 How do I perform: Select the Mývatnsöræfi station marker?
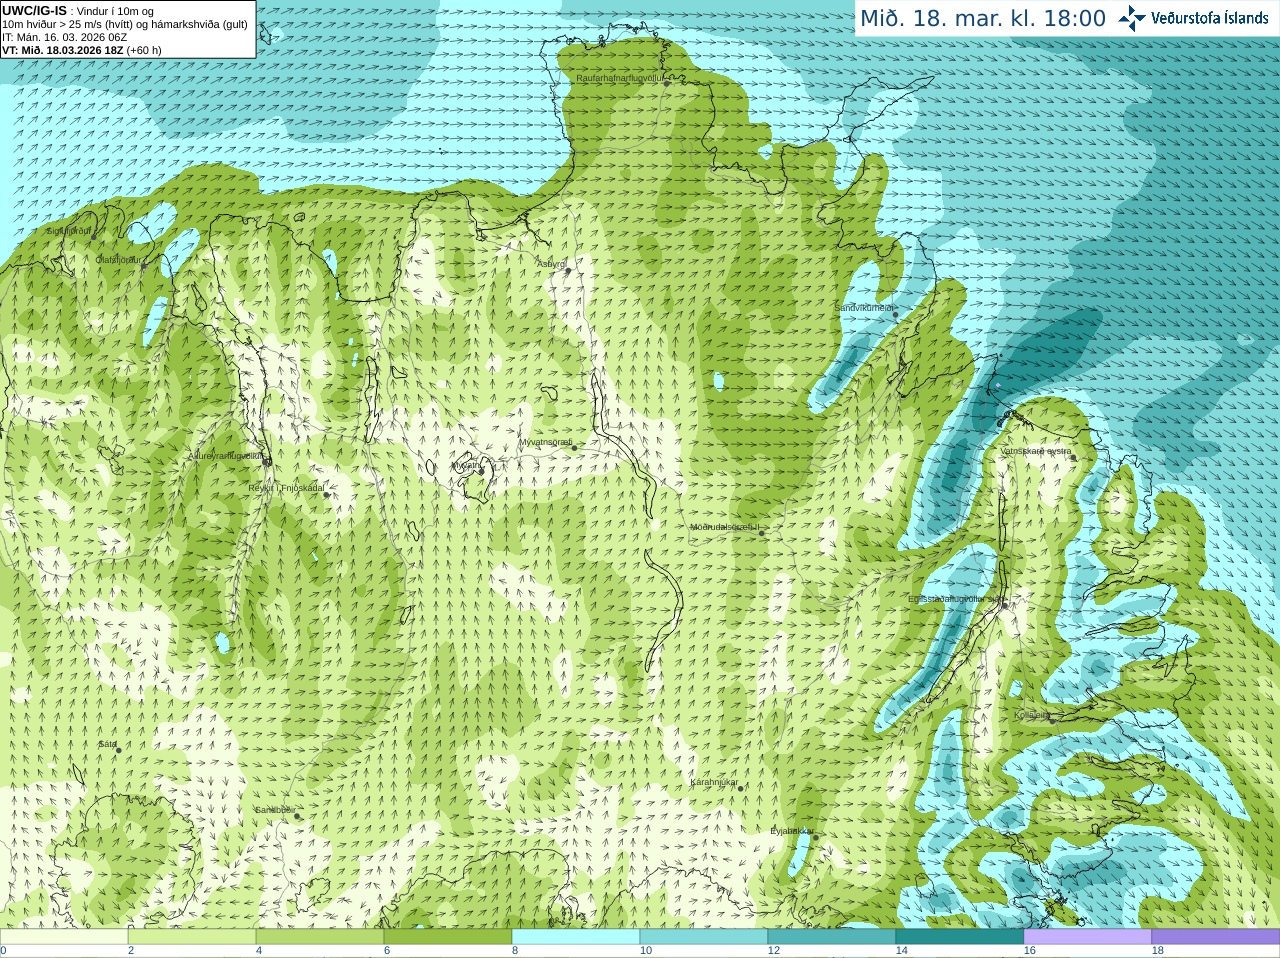point(573,447)
